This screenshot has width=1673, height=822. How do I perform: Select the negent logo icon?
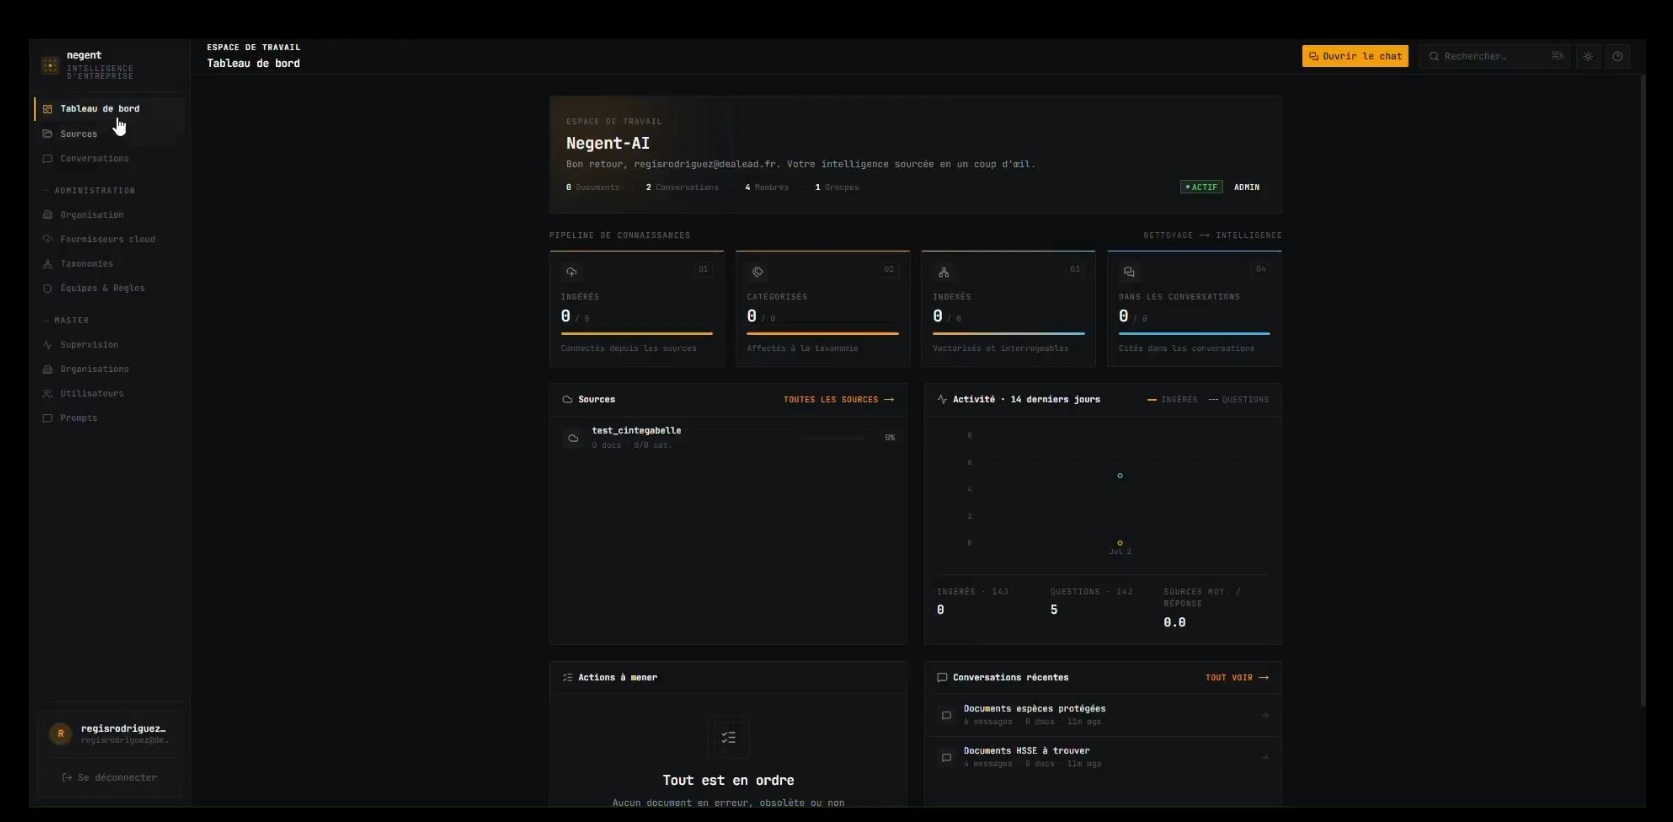(x=50, y=65)
